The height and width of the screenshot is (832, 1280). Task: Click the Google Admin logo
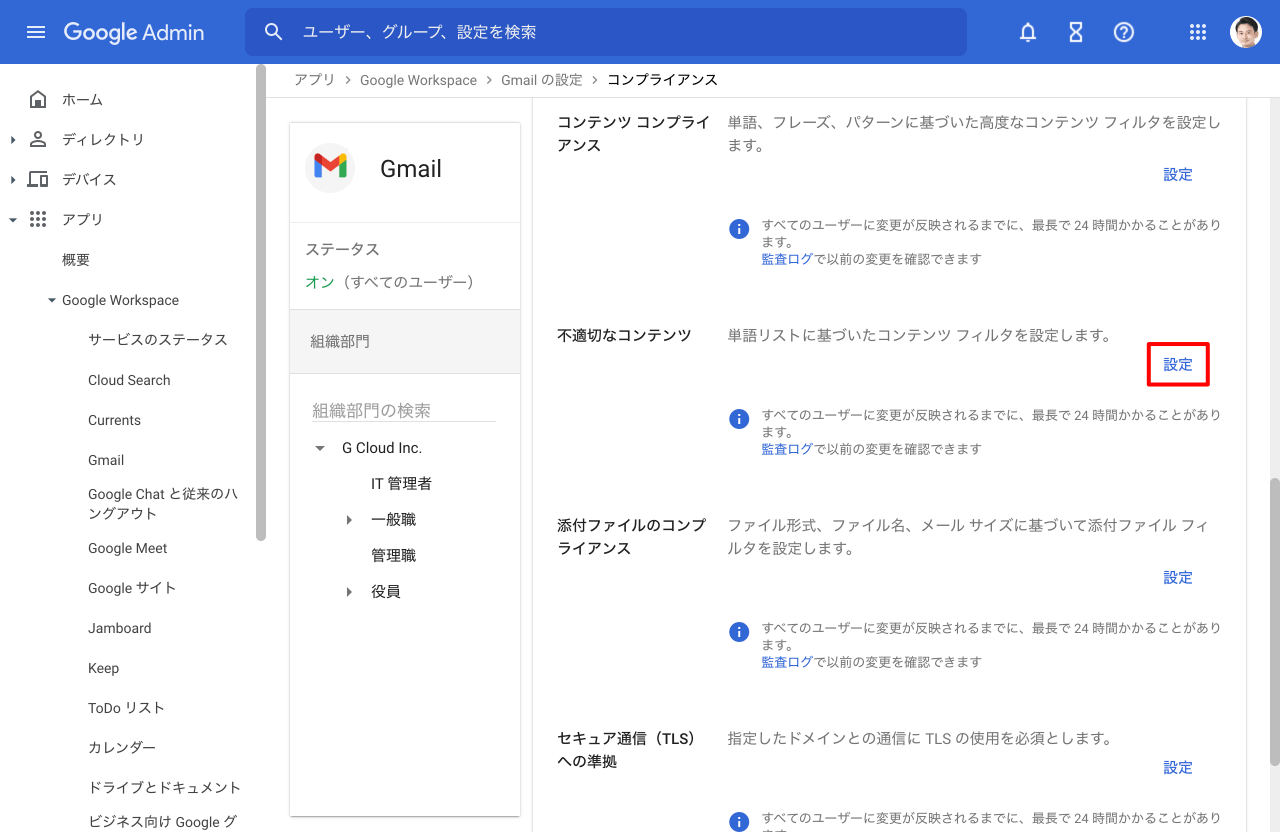(134, 32)
